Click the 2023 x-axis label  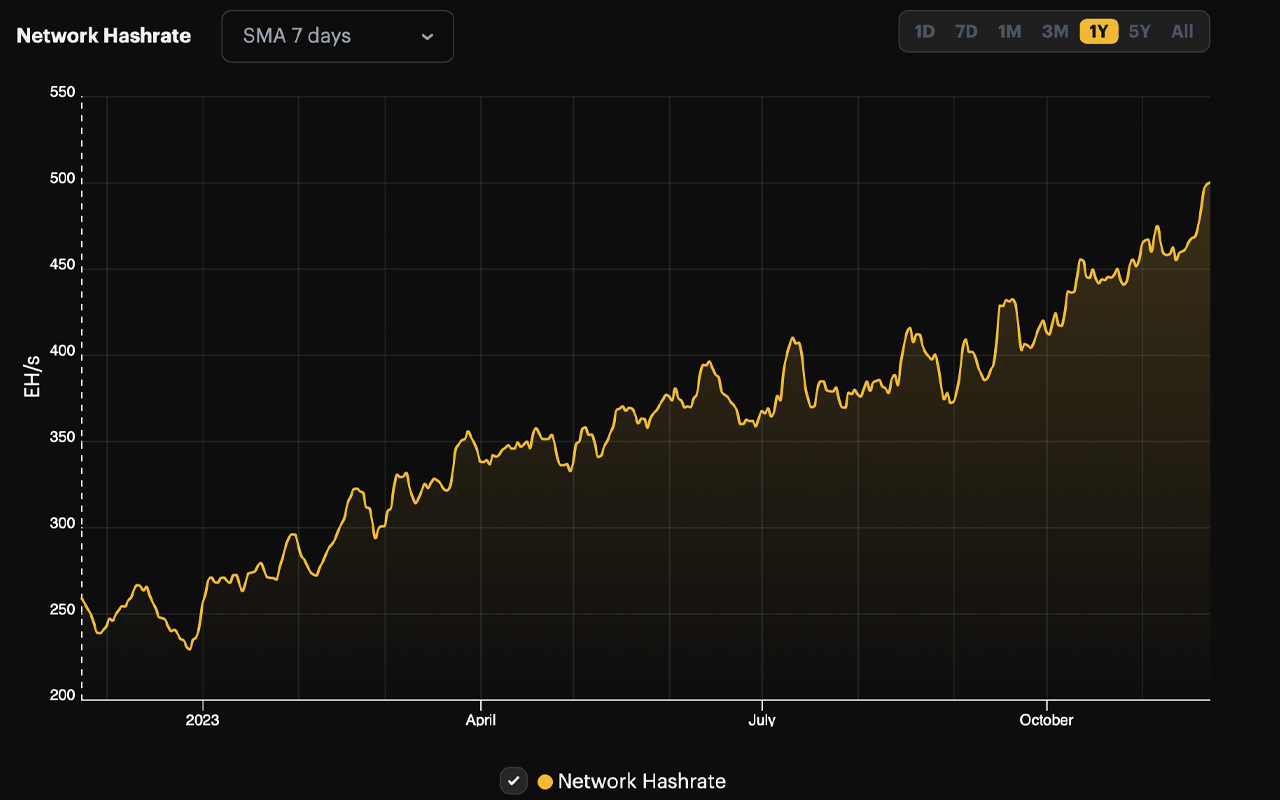pos(204,719)
